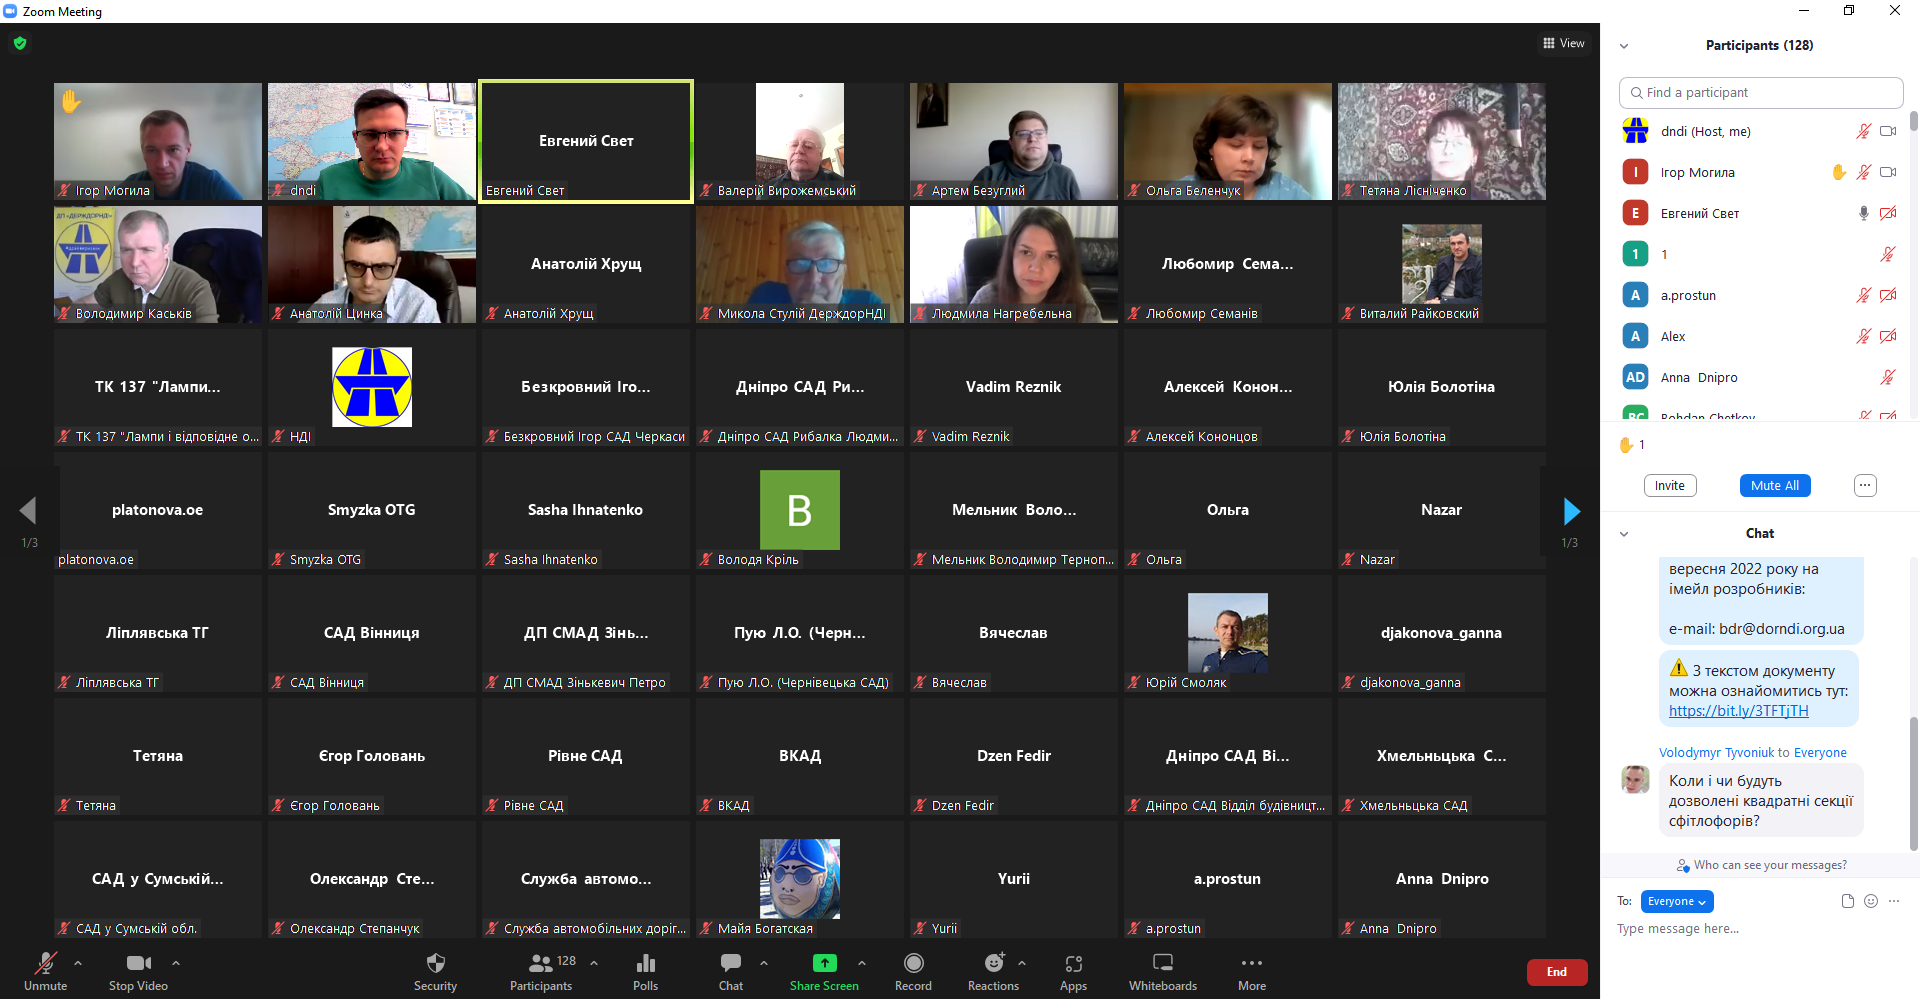Open the Security shield icon

(435, 963)
